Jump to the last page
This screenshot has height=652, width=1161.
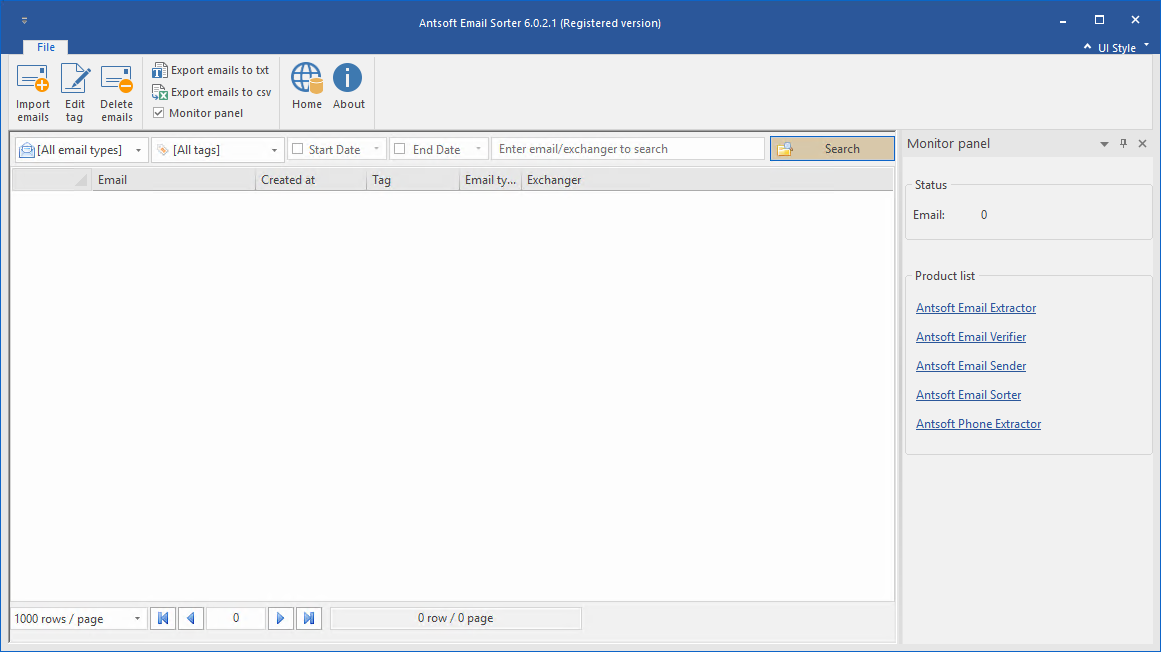[309, 618]
